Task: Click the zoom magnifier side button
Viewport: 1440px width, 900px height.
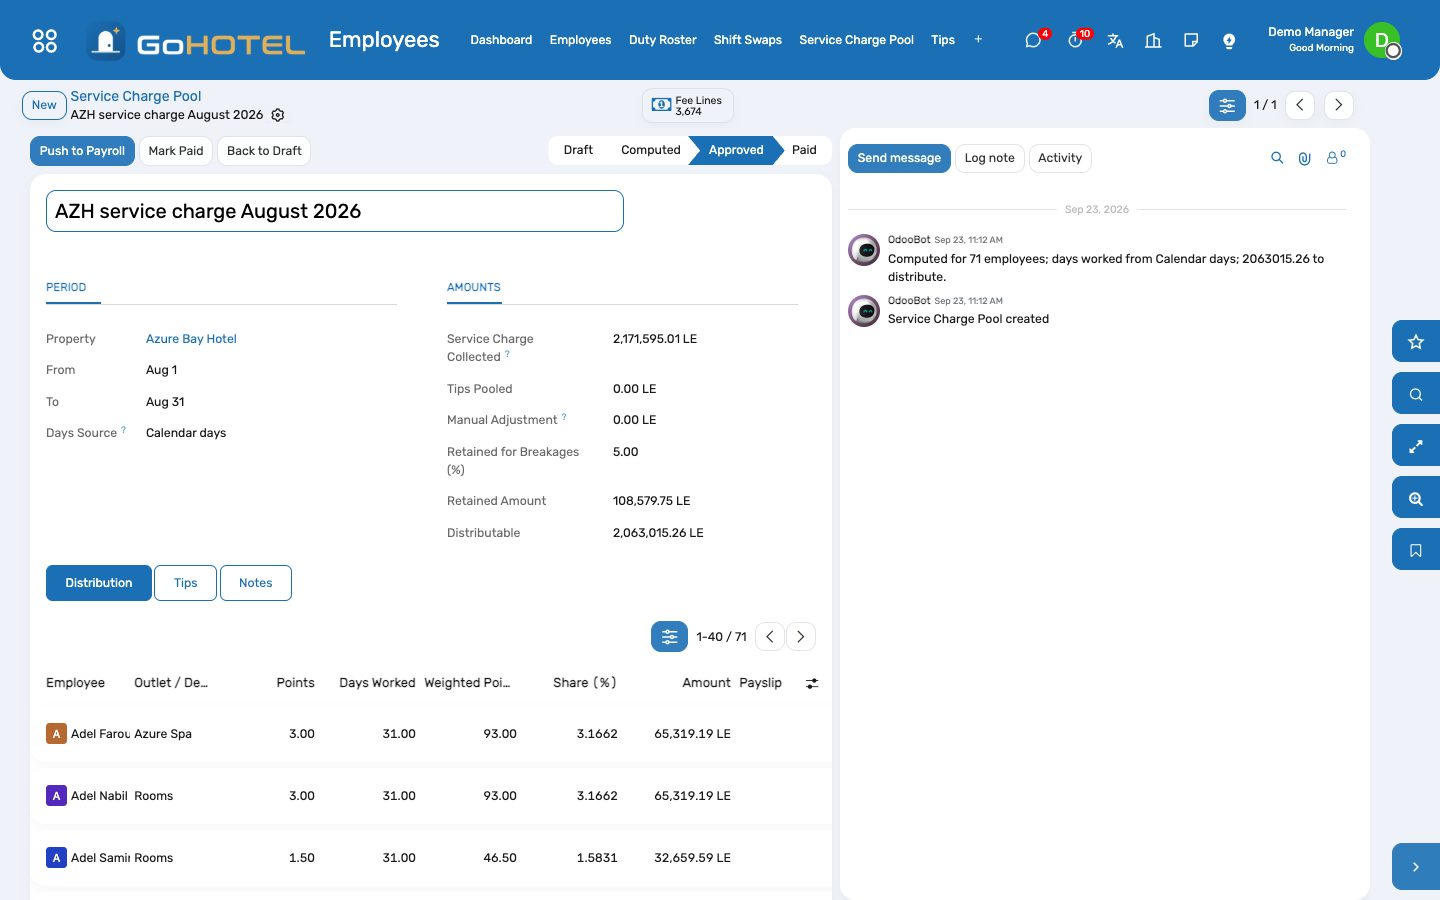Action: [1416, 498]
